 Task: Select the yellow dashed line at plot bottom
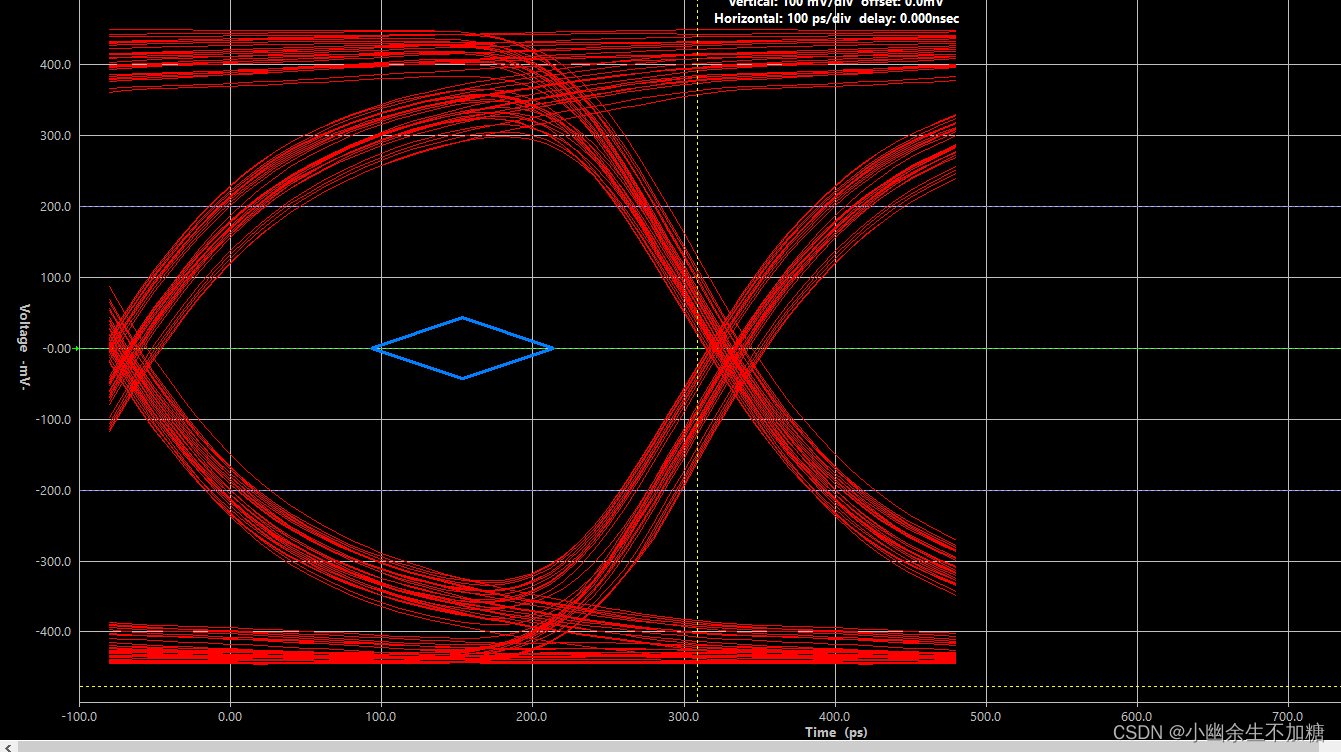[x=709, y=686]
